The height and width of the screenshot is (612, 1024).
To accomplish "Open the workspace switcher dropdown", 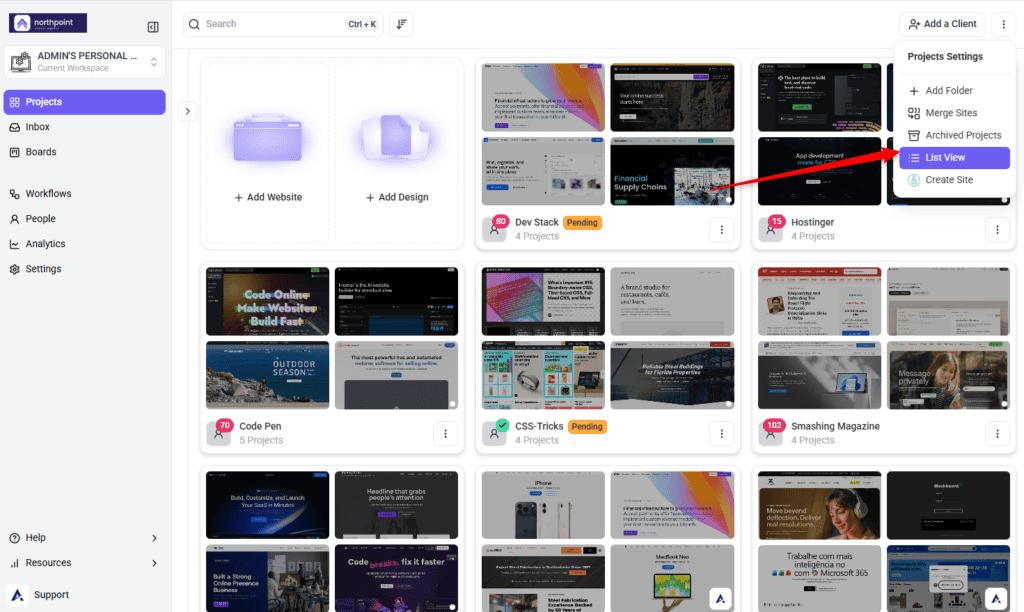I will (84, 61).
